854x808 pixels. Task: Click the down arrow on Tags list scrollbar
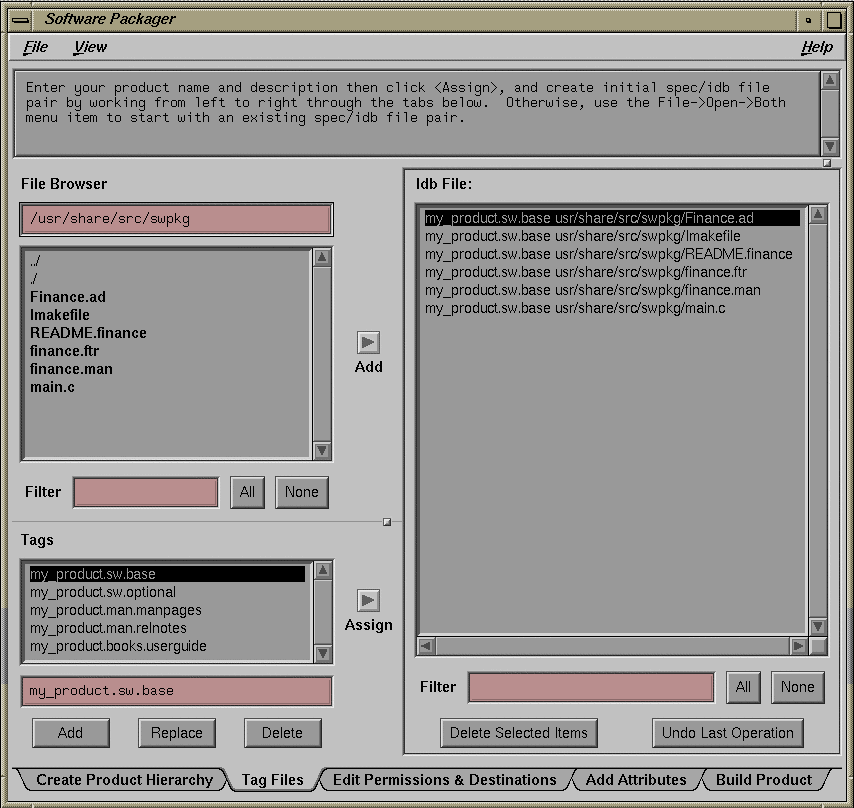321,654
